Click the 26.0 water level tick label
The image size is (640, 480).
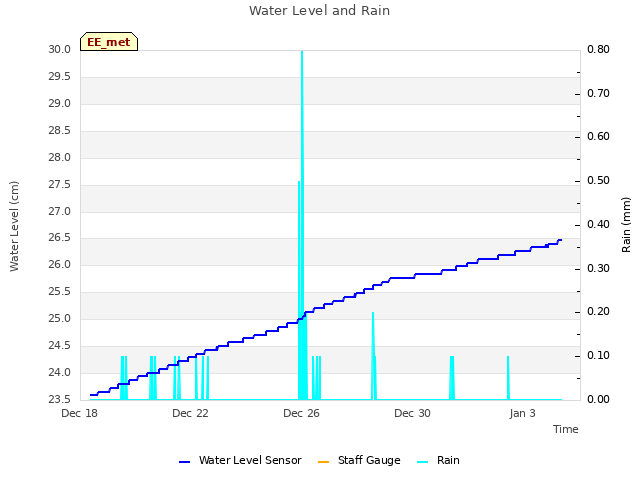(60, 264)
